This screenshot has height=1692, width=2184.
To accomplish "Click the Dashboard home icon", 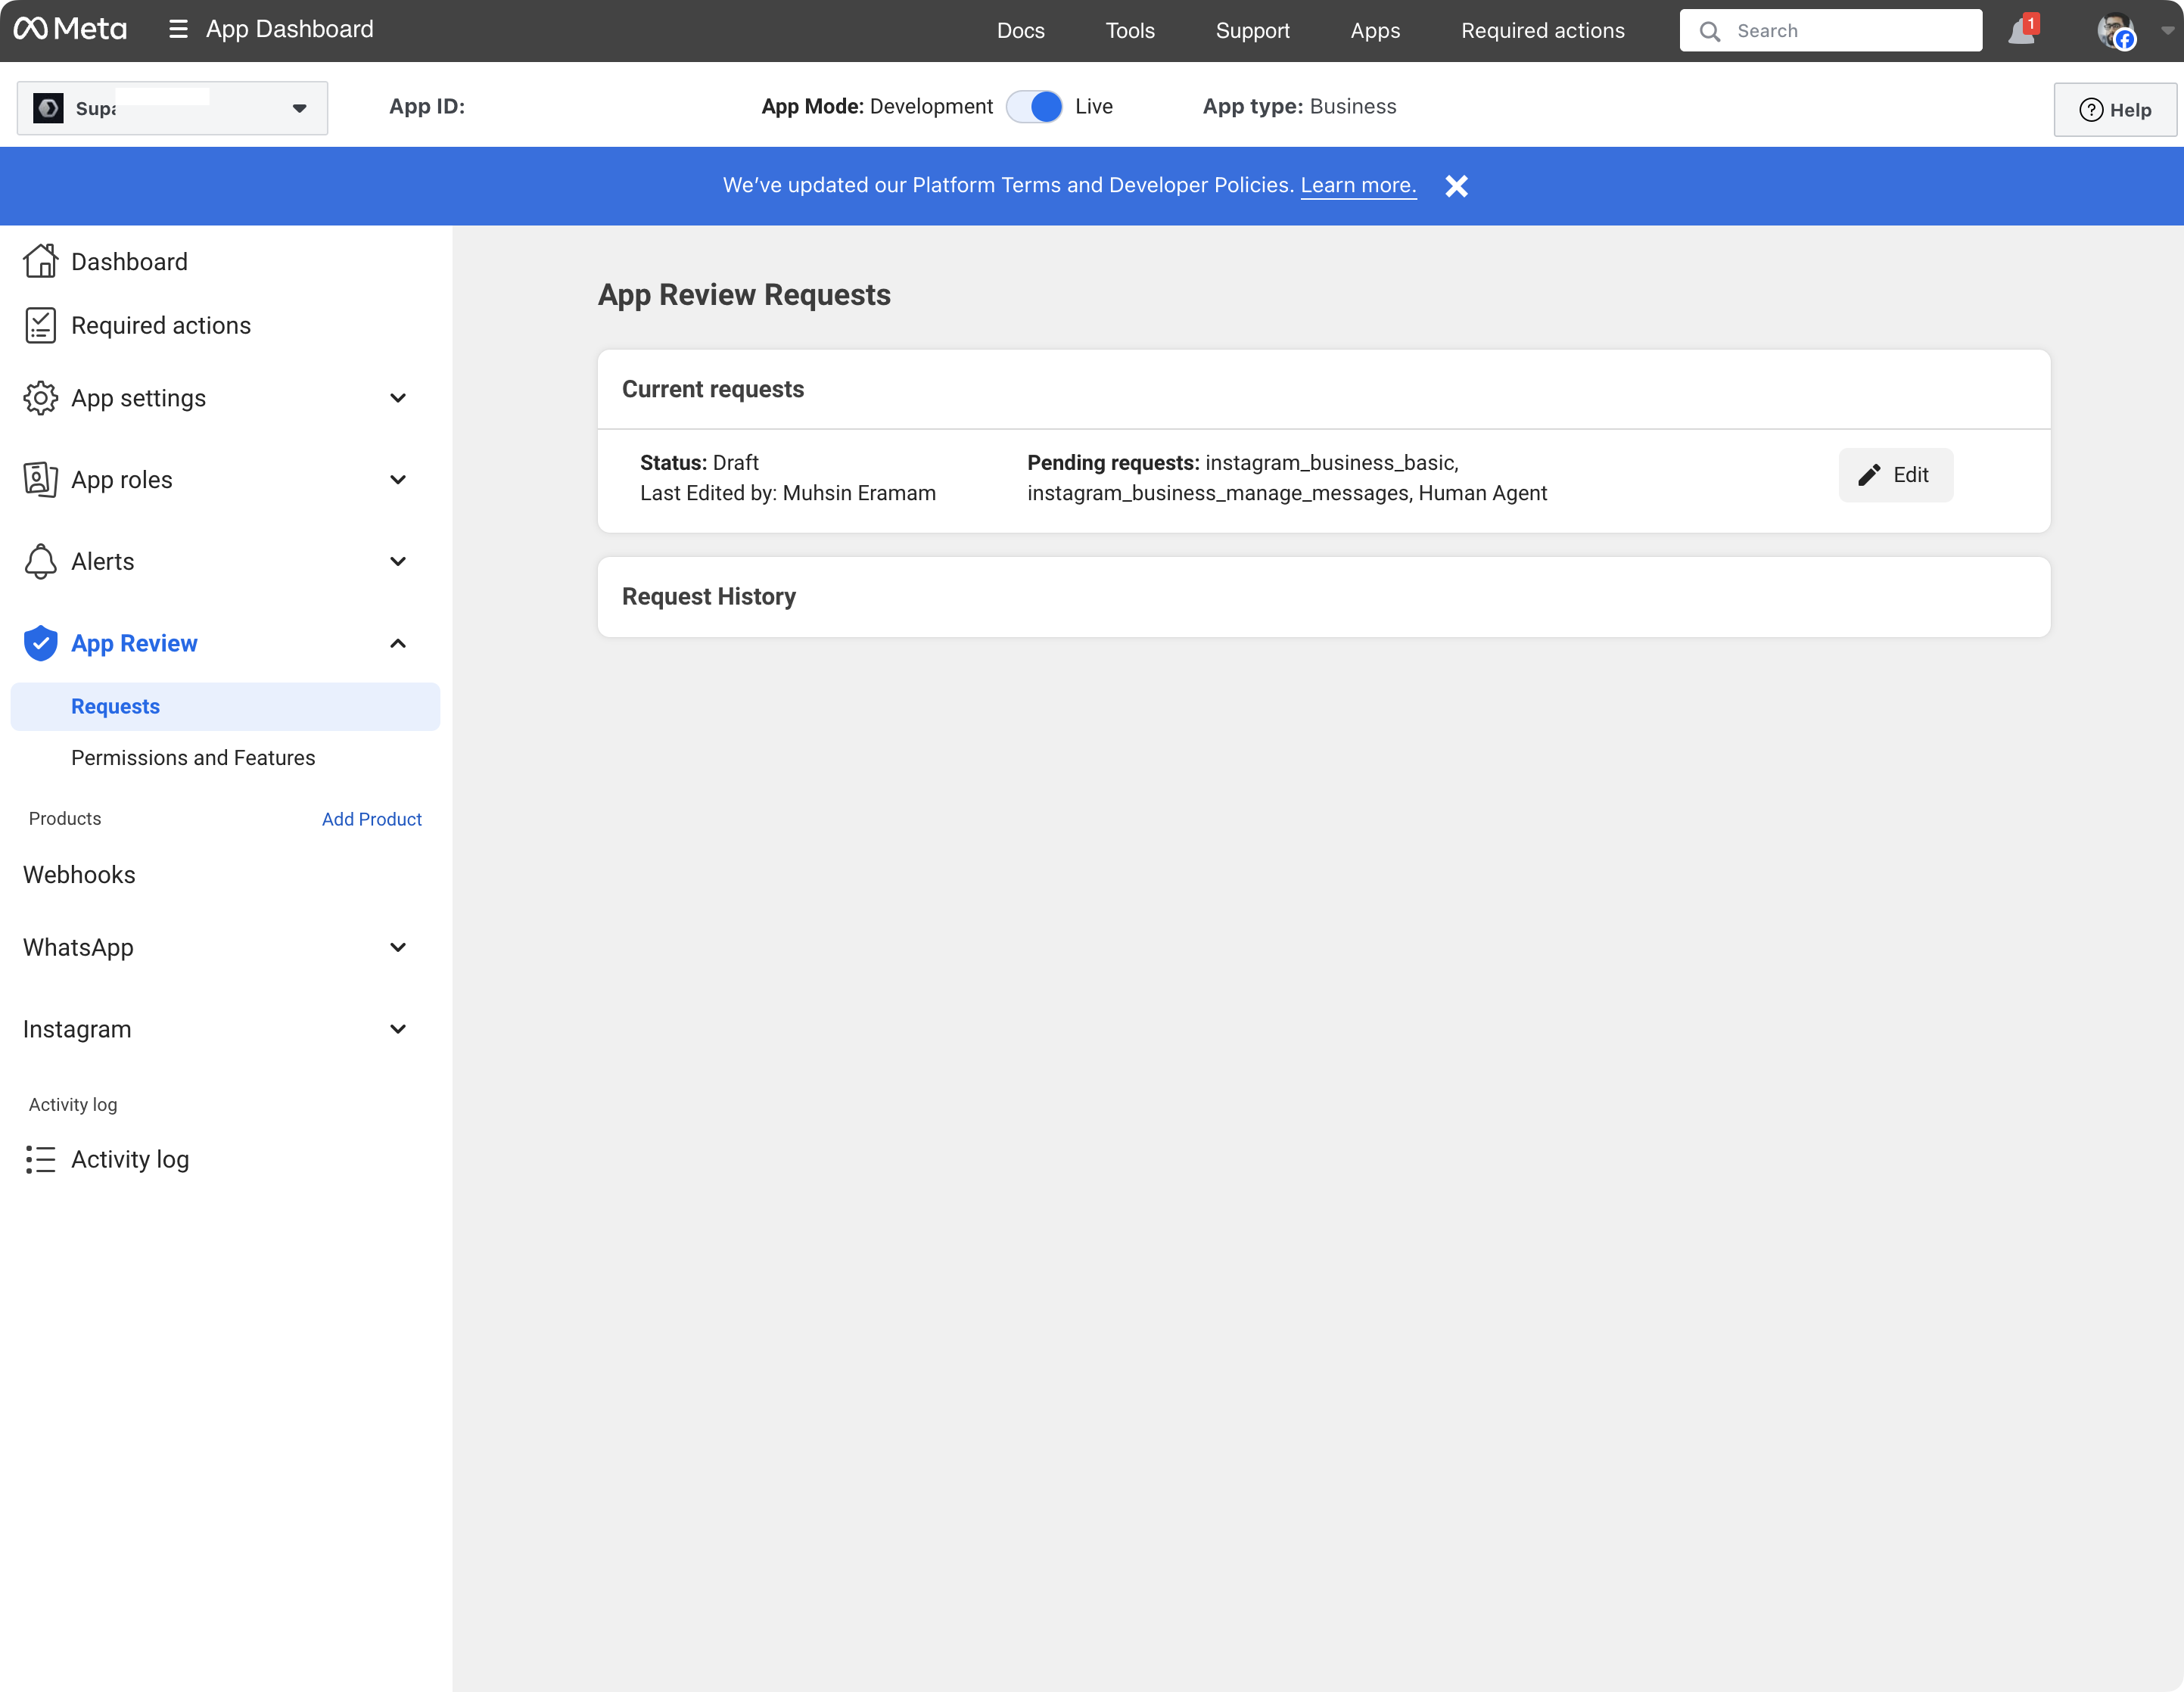I will pos(40,262).
